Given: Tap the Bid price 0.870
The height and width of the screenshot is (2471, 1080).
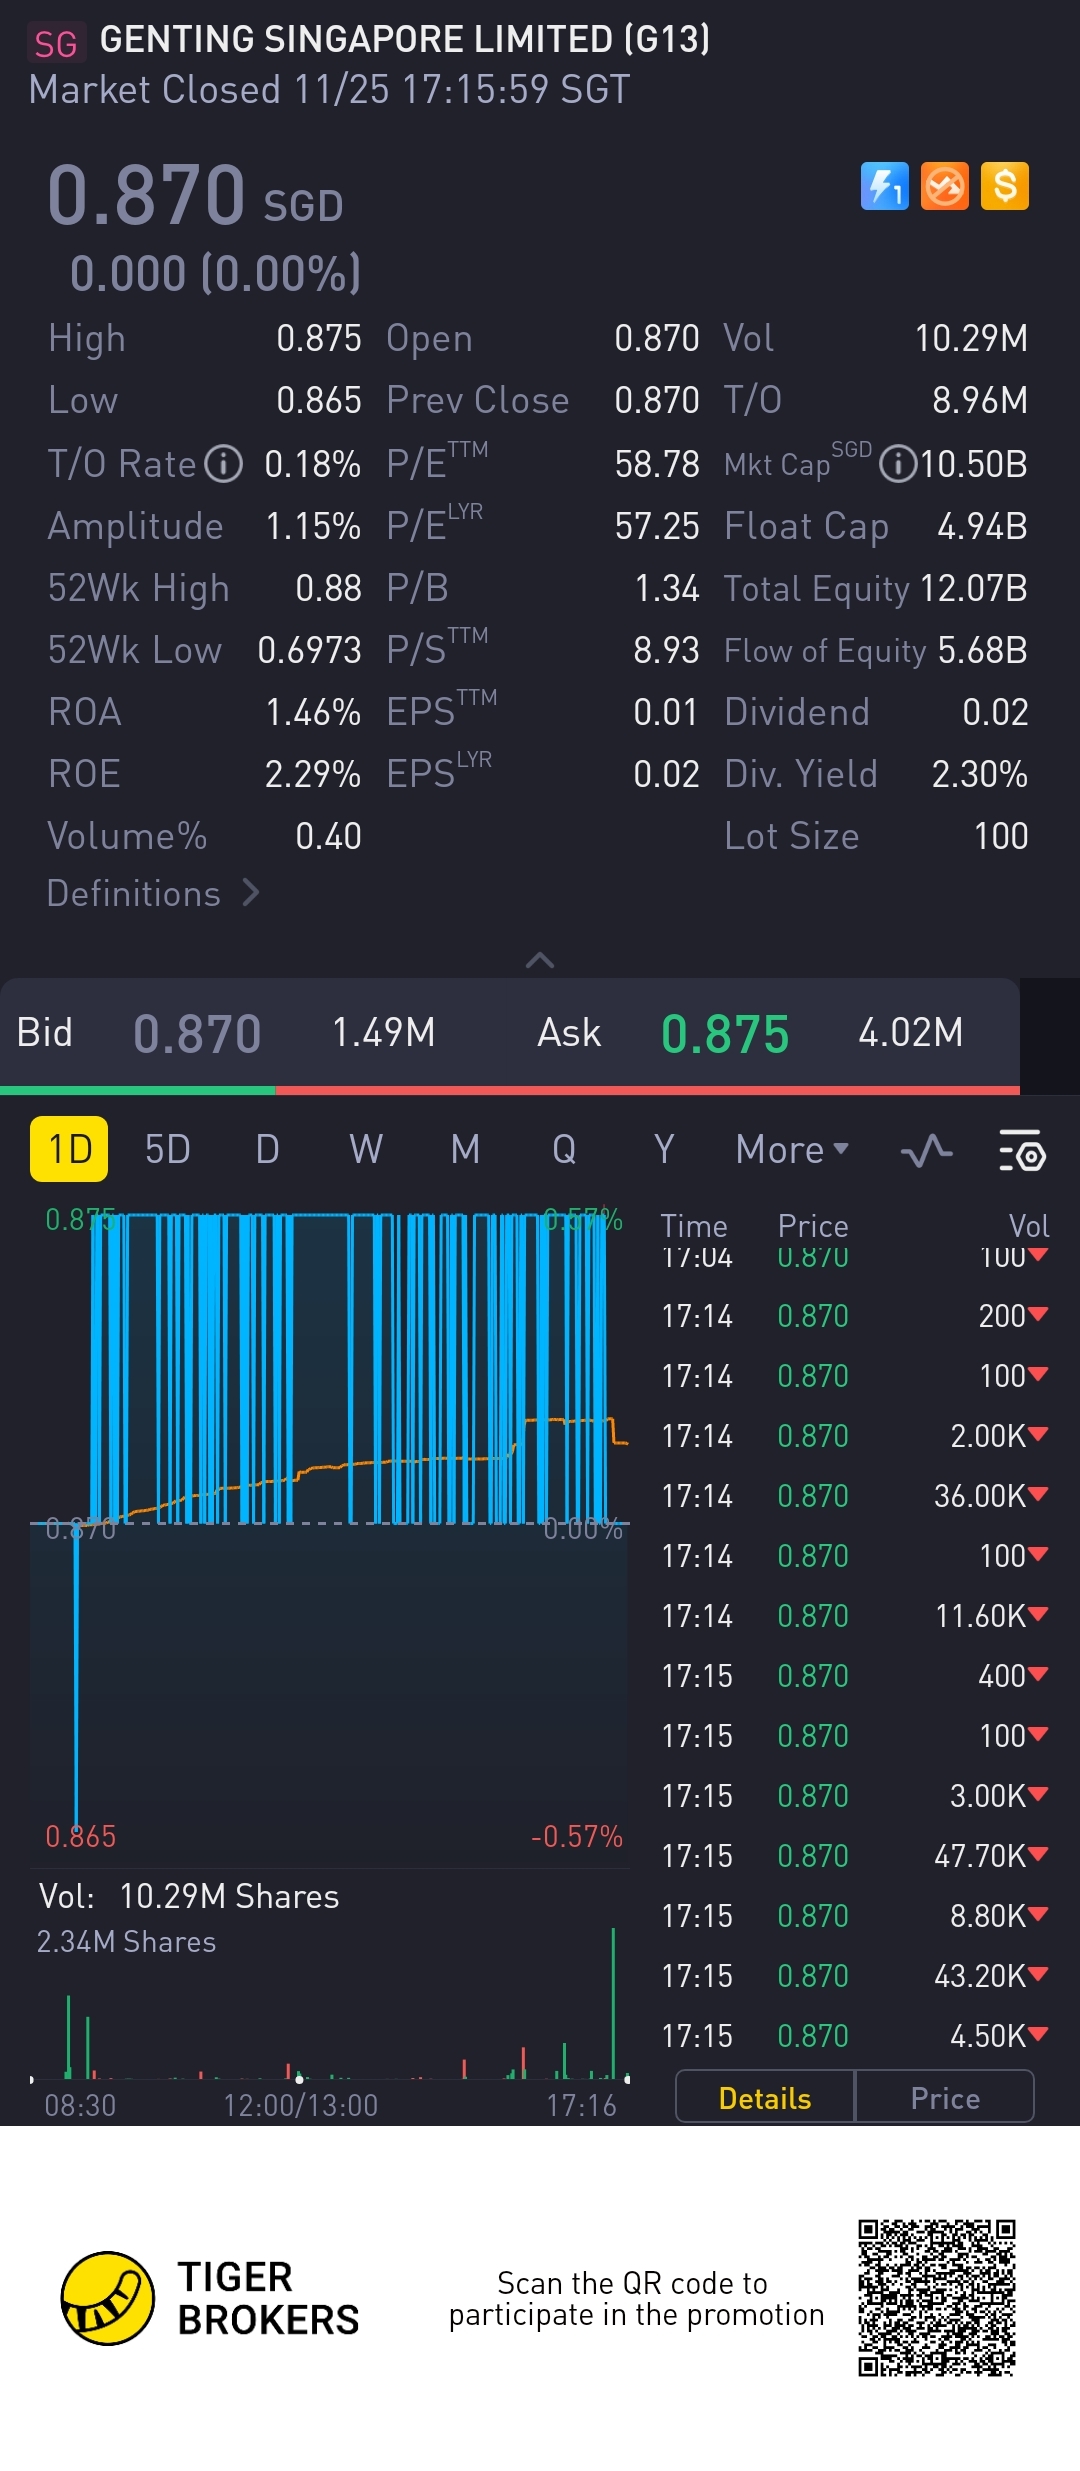Looking at the screenshot, I should click(x=197, y=1033).
